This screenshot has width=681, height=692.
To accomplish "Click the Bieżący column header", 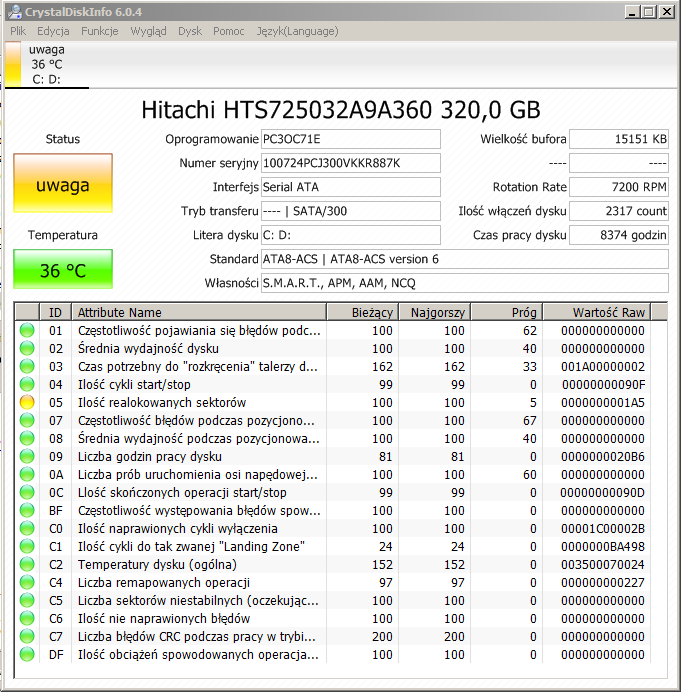I will pos(363,312).
